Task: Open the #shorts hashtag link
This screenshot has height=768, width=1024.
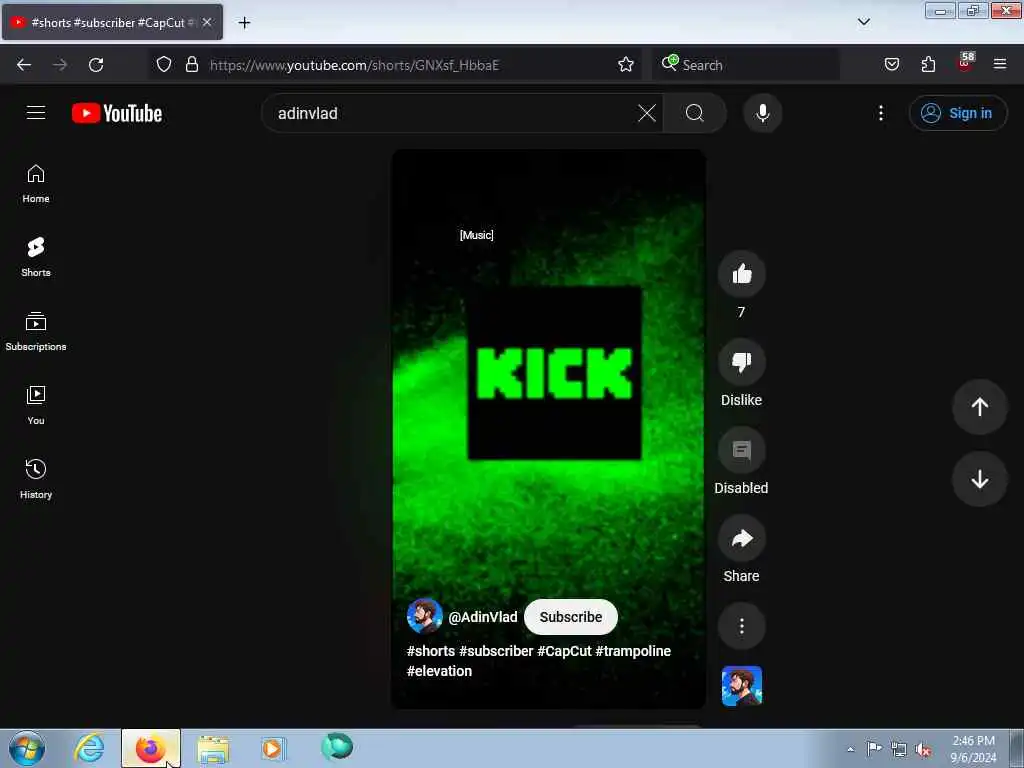Action: pos(430,651)
